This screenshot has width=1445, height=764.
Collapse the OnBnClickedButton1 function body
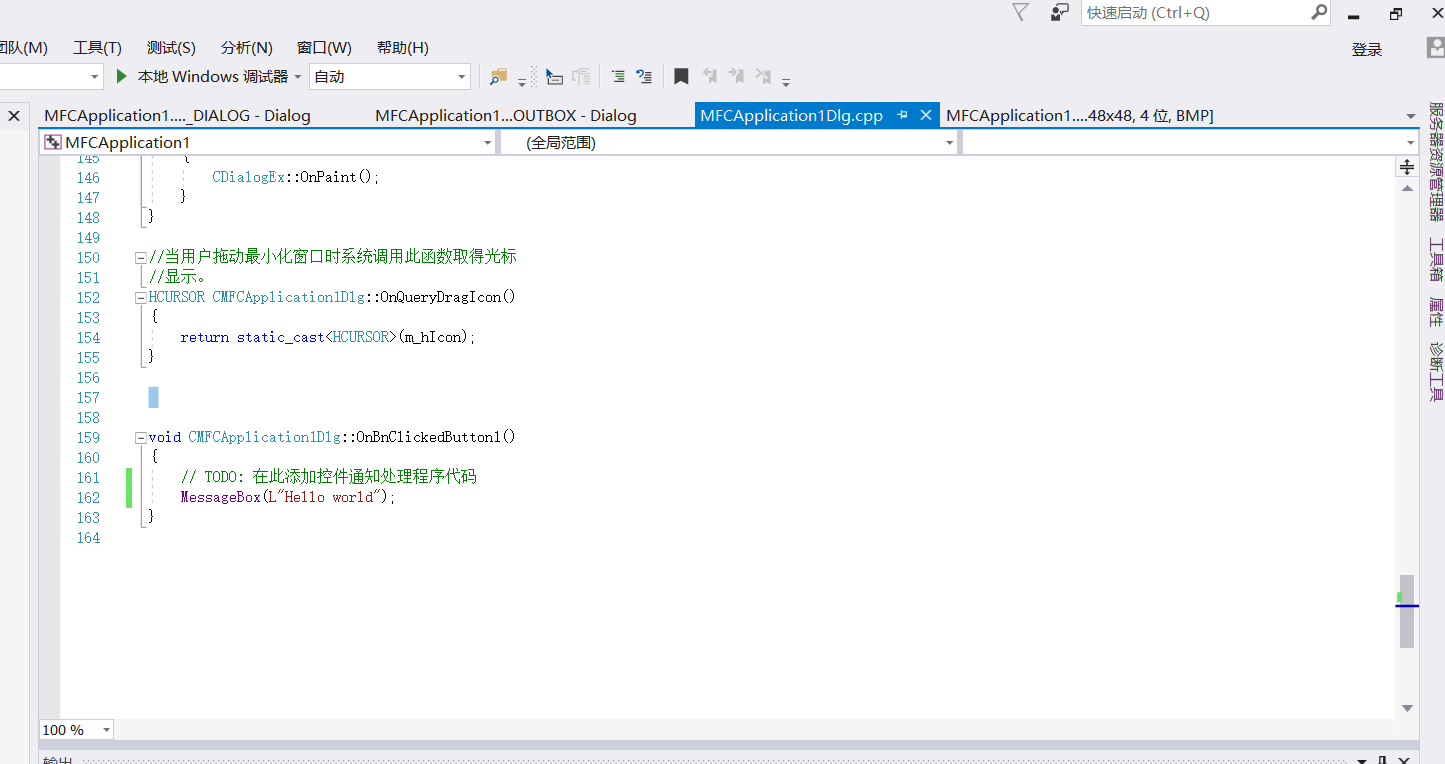(x=140, y=437)
